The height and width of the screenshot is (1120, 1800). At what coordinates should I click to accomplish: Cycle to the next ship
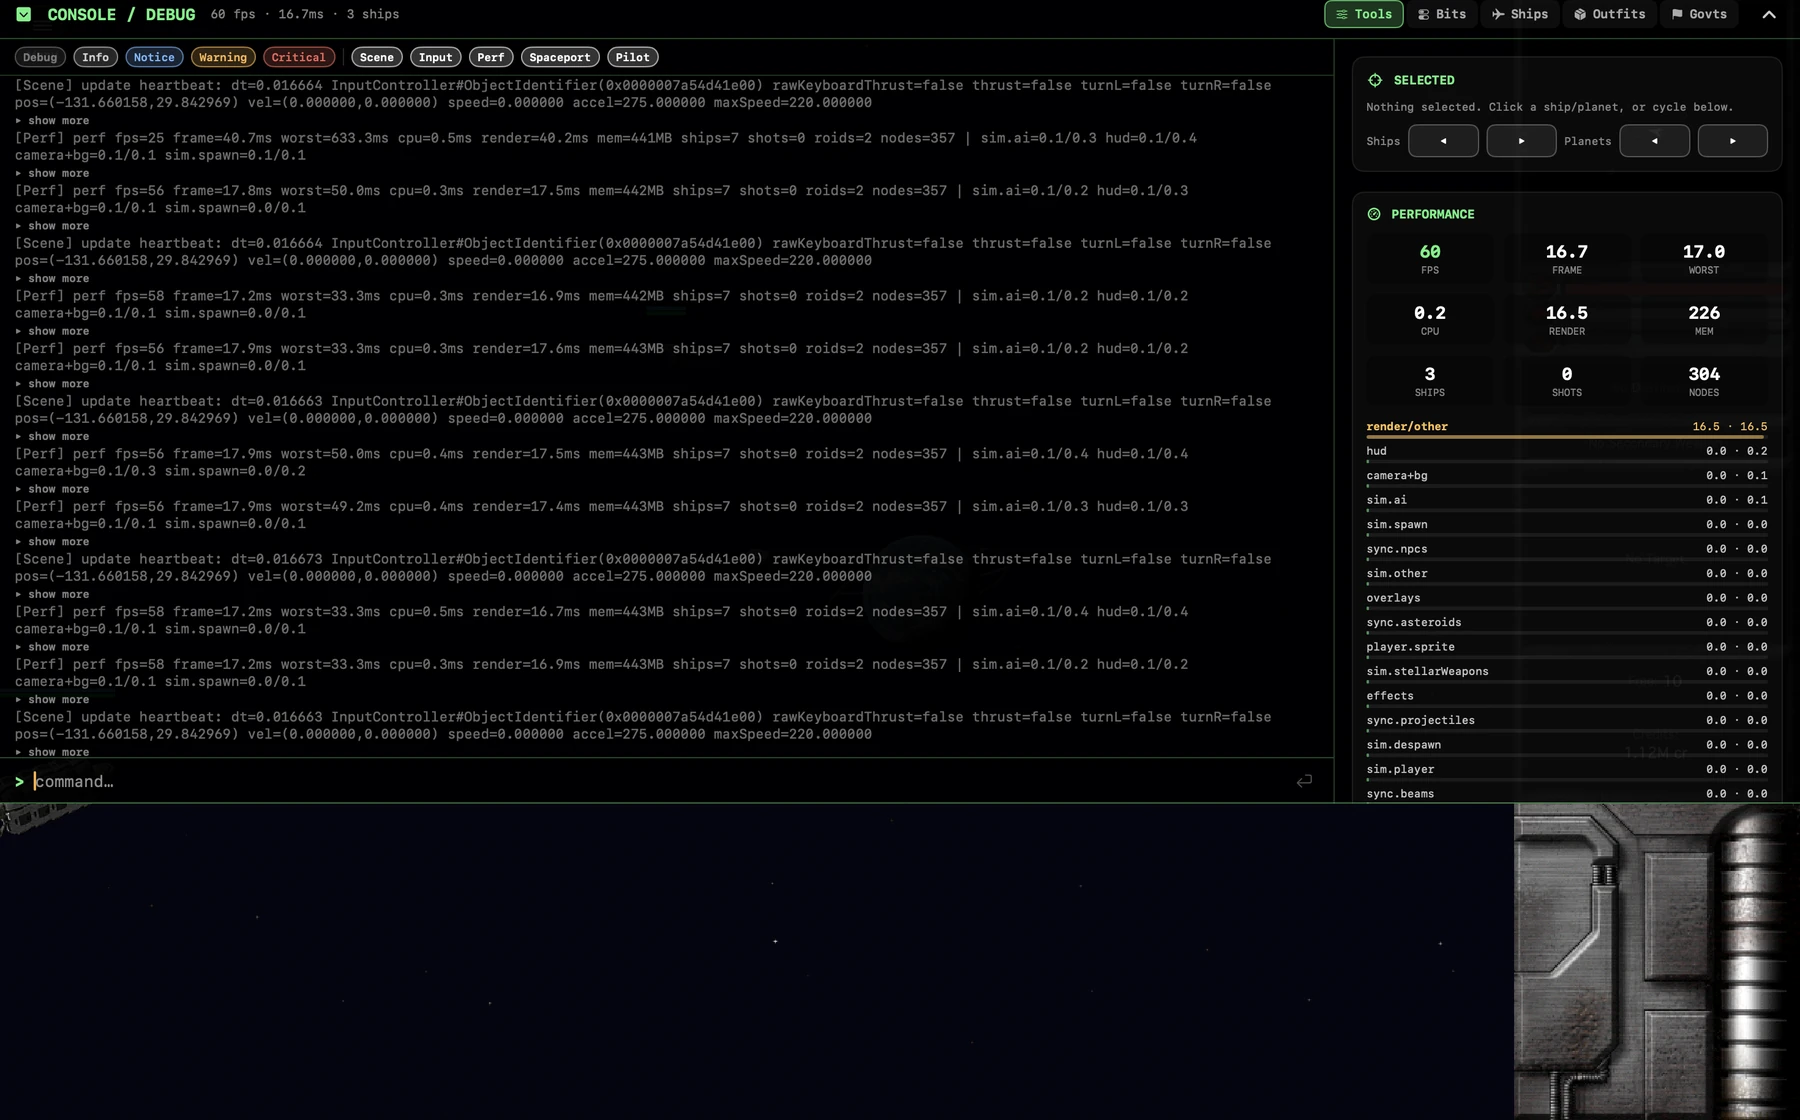coord(1521,141)
